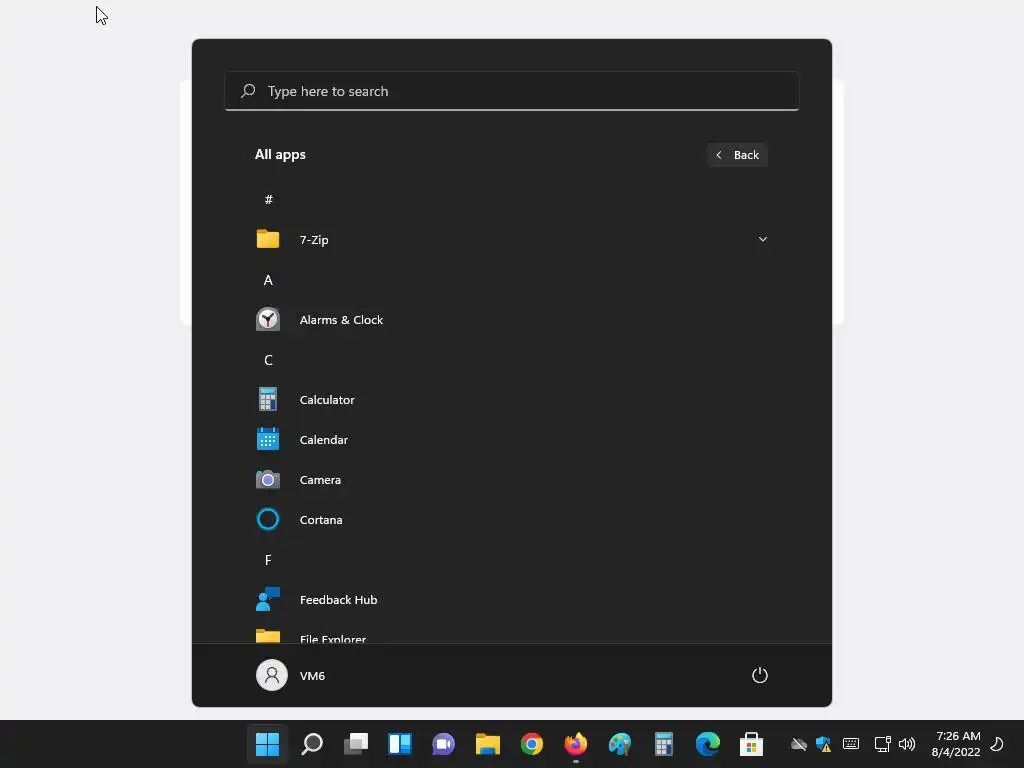Click the Windows Start button on taskbar
Image resolution: width=1024 pixels, height=768 pixels.
pos(267,744)
